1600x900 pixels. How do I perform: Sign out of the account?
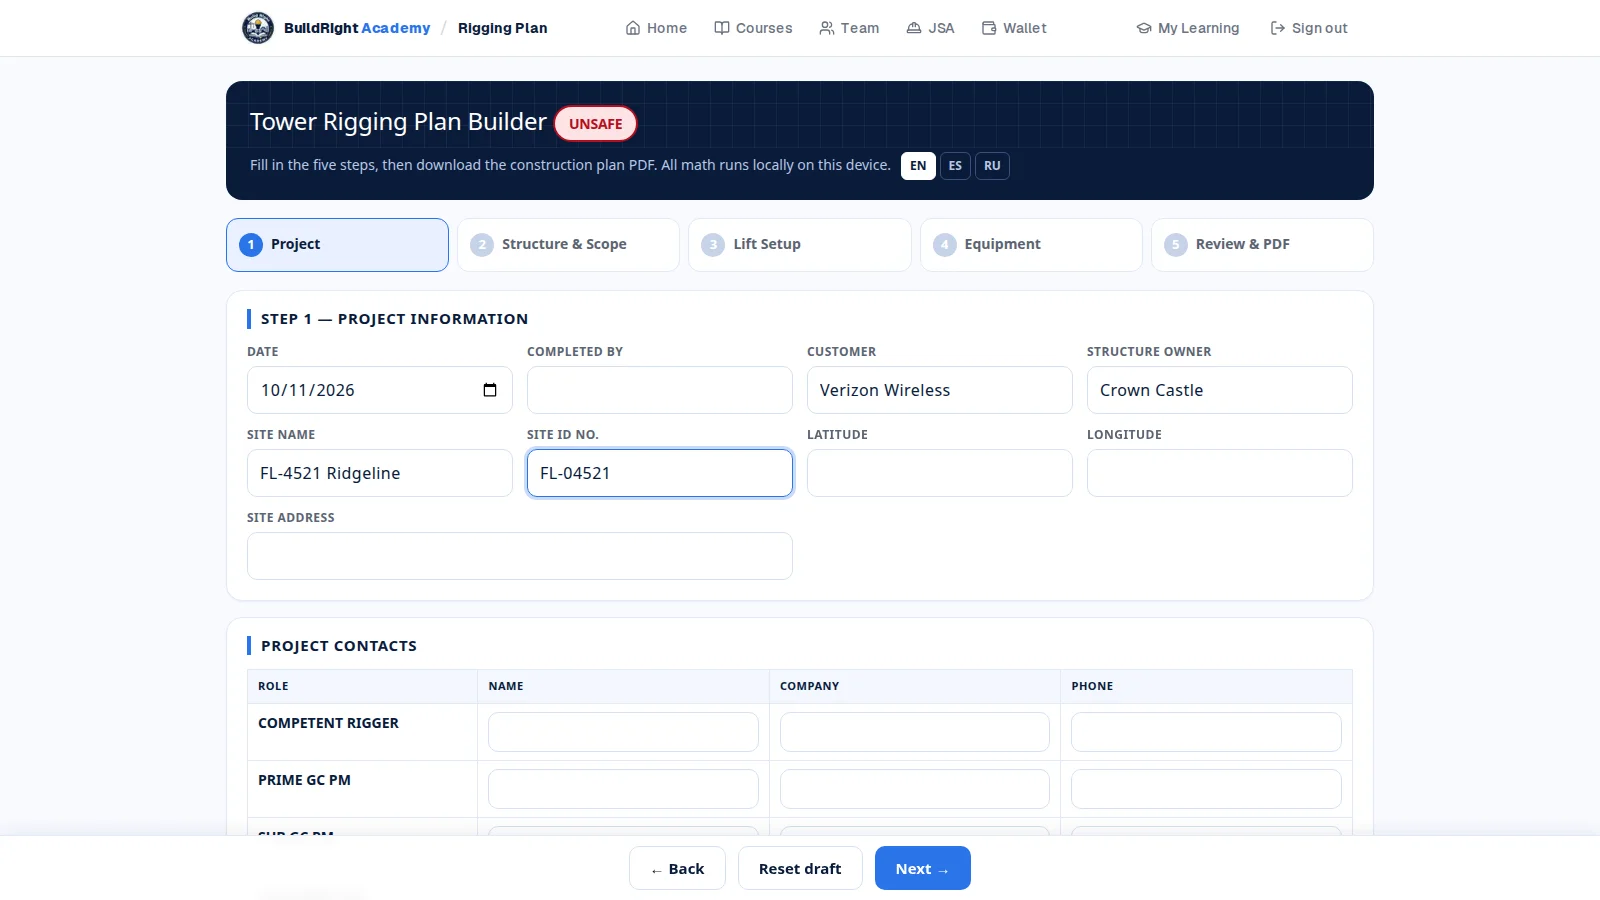pyautogui.click(x=1309, y=28)
